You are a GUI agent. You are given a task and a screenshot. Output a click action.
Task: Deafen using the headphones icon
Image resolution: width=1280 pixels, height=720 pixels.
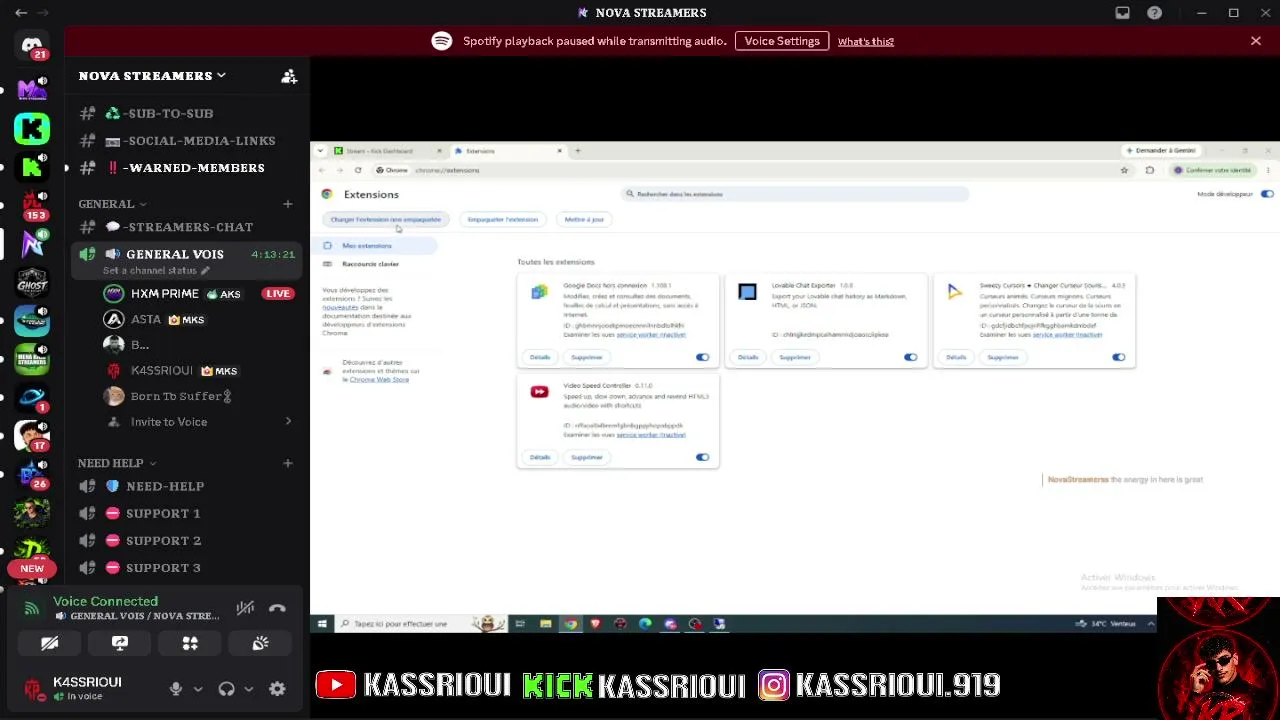[227, 688]
